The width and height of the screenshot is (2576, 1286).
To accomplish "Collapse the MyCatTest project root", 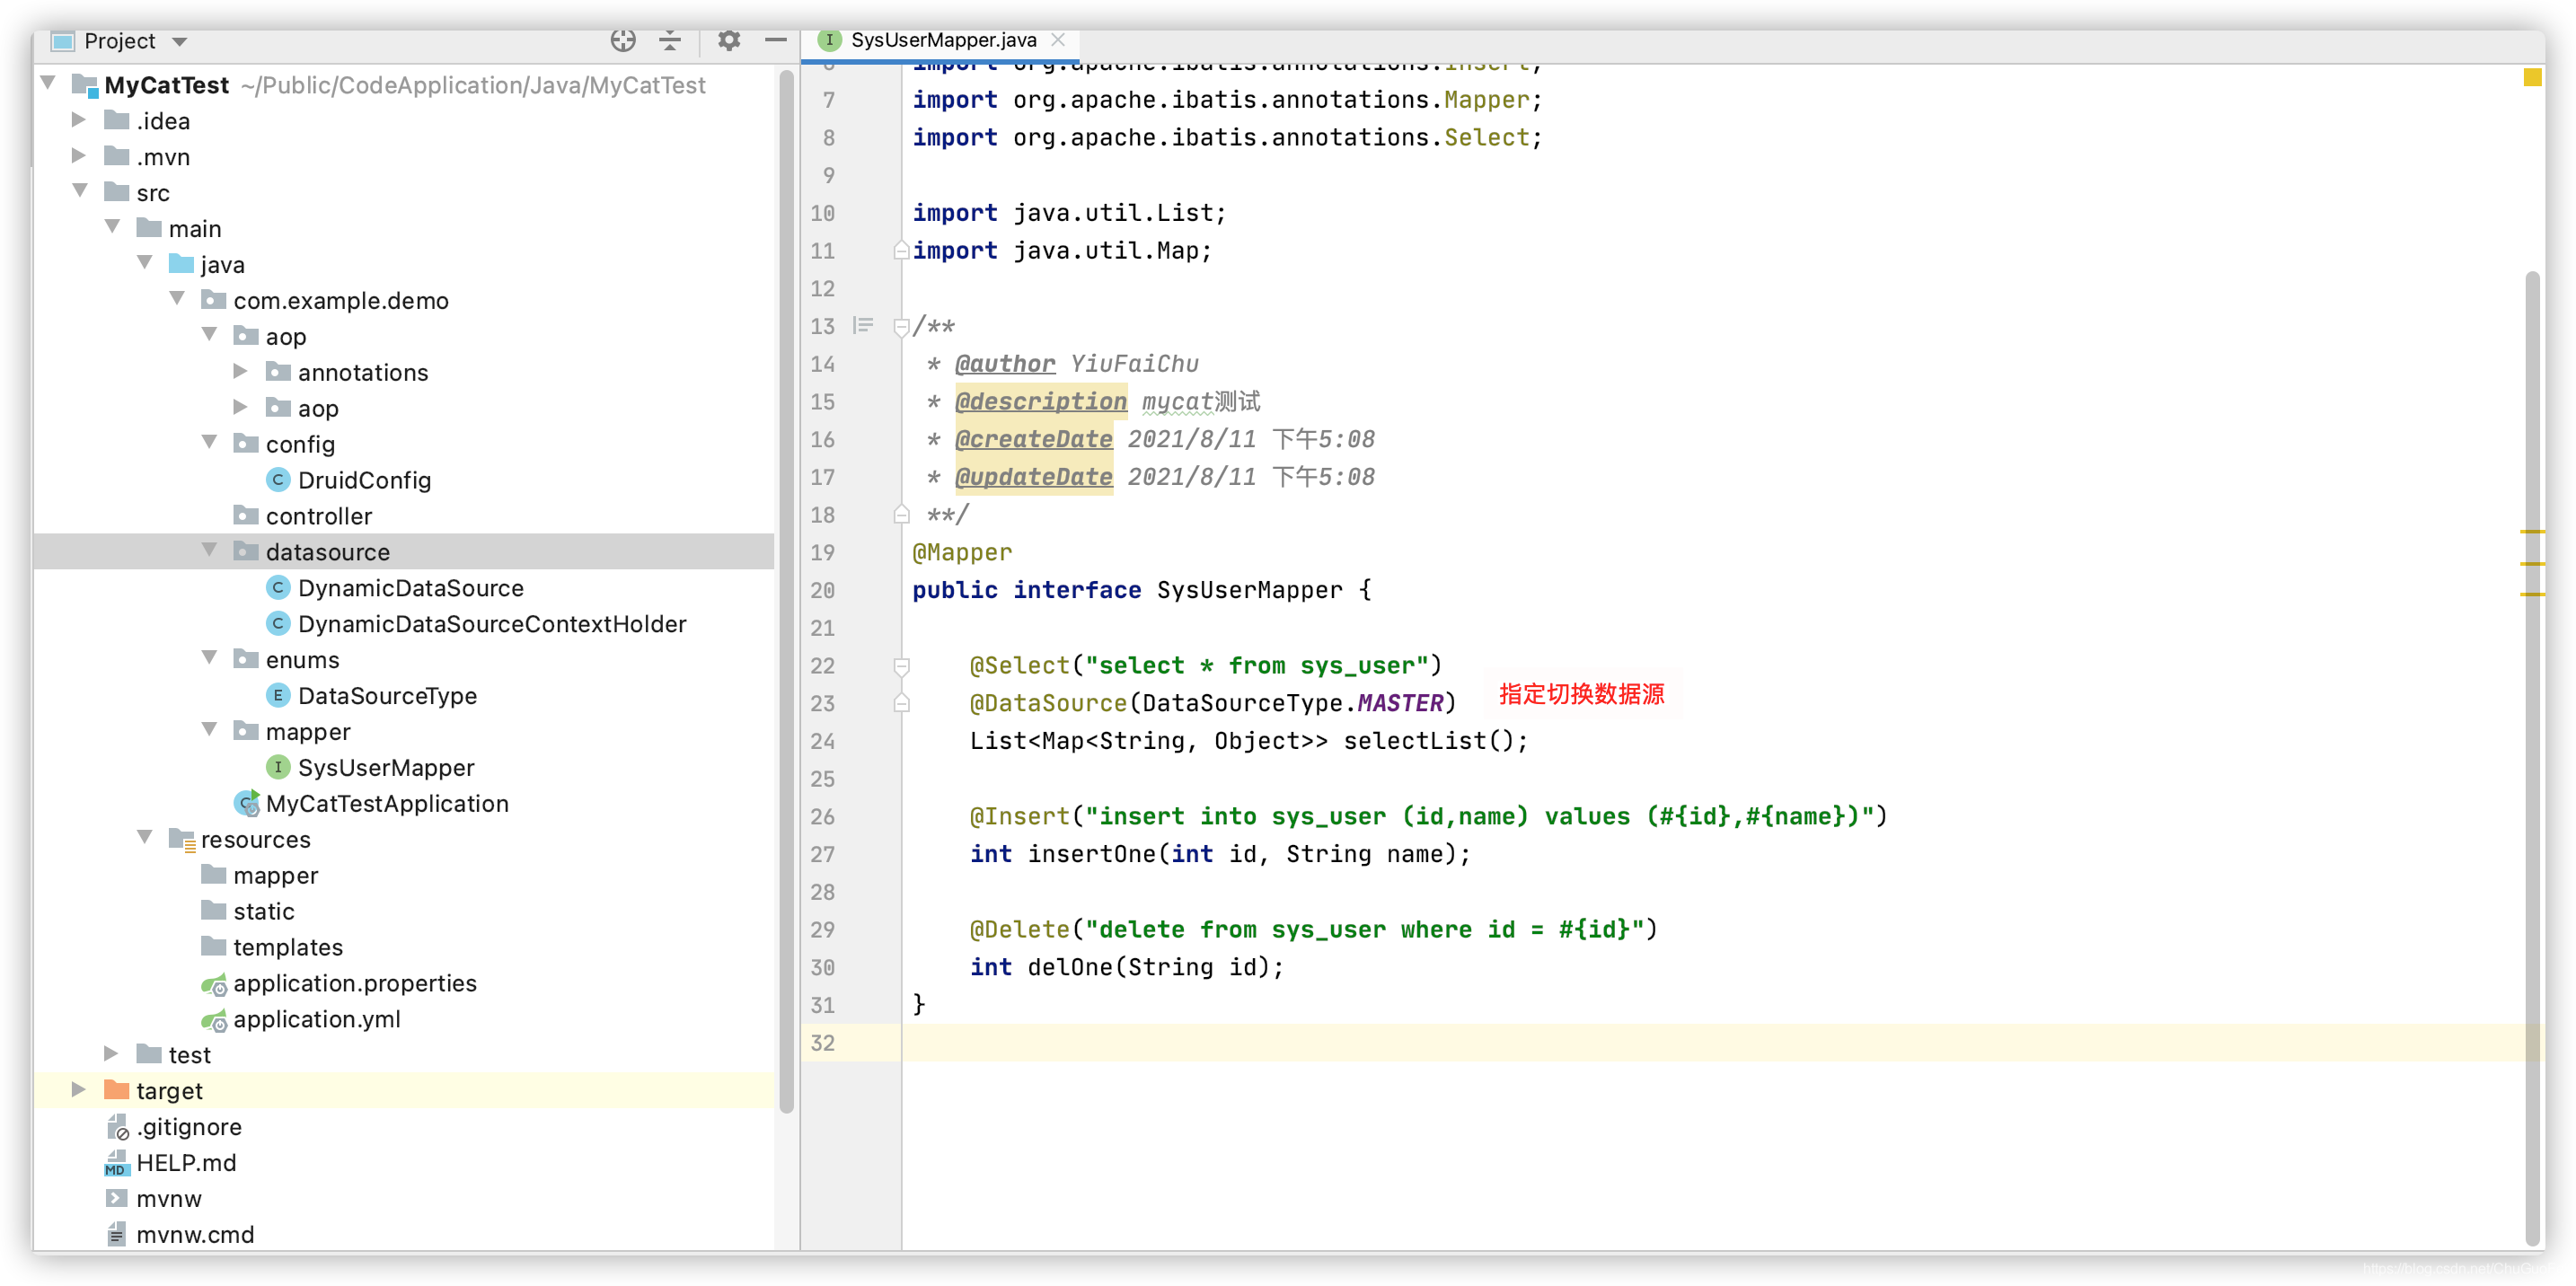I will click(49, 83).
